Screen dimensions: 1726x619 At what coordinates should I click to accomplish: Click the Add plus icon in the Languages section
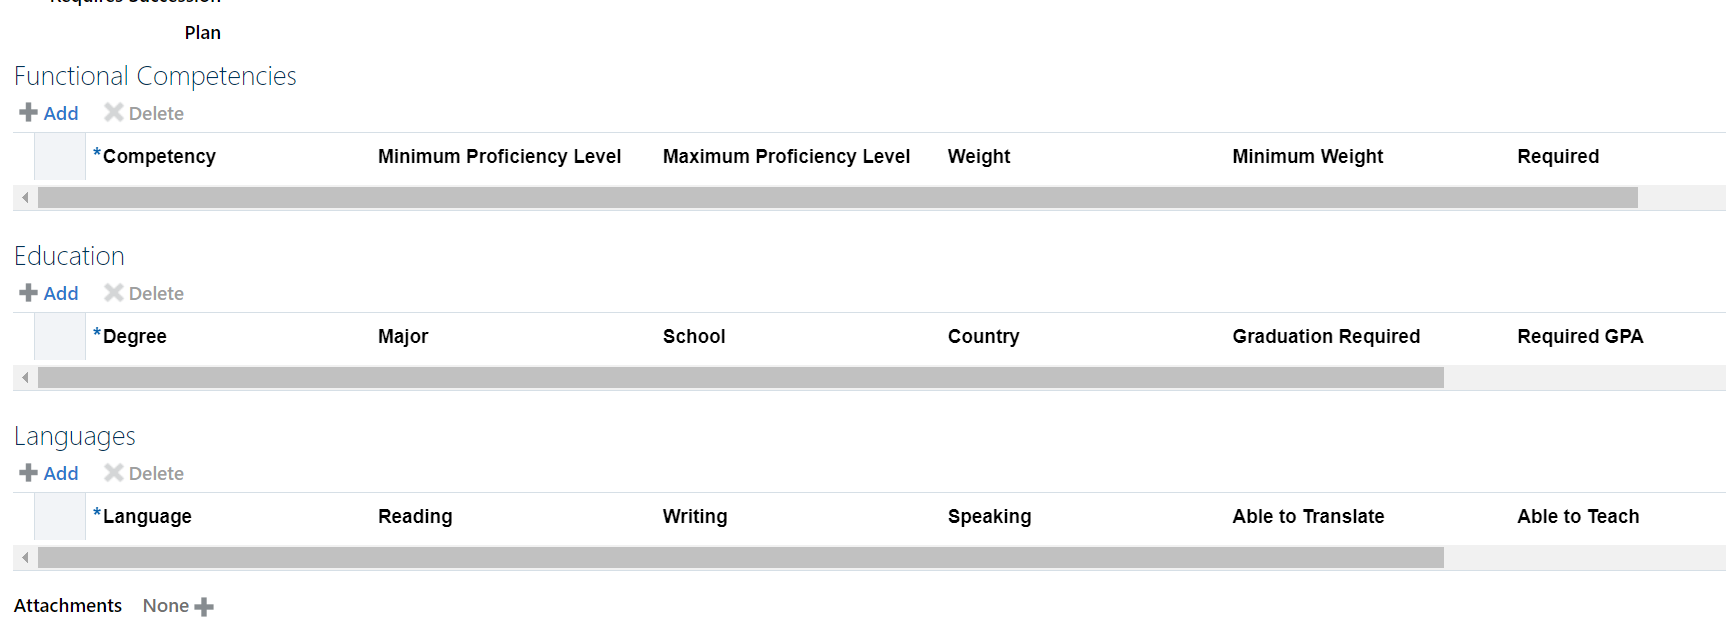(x=27, y=472)
